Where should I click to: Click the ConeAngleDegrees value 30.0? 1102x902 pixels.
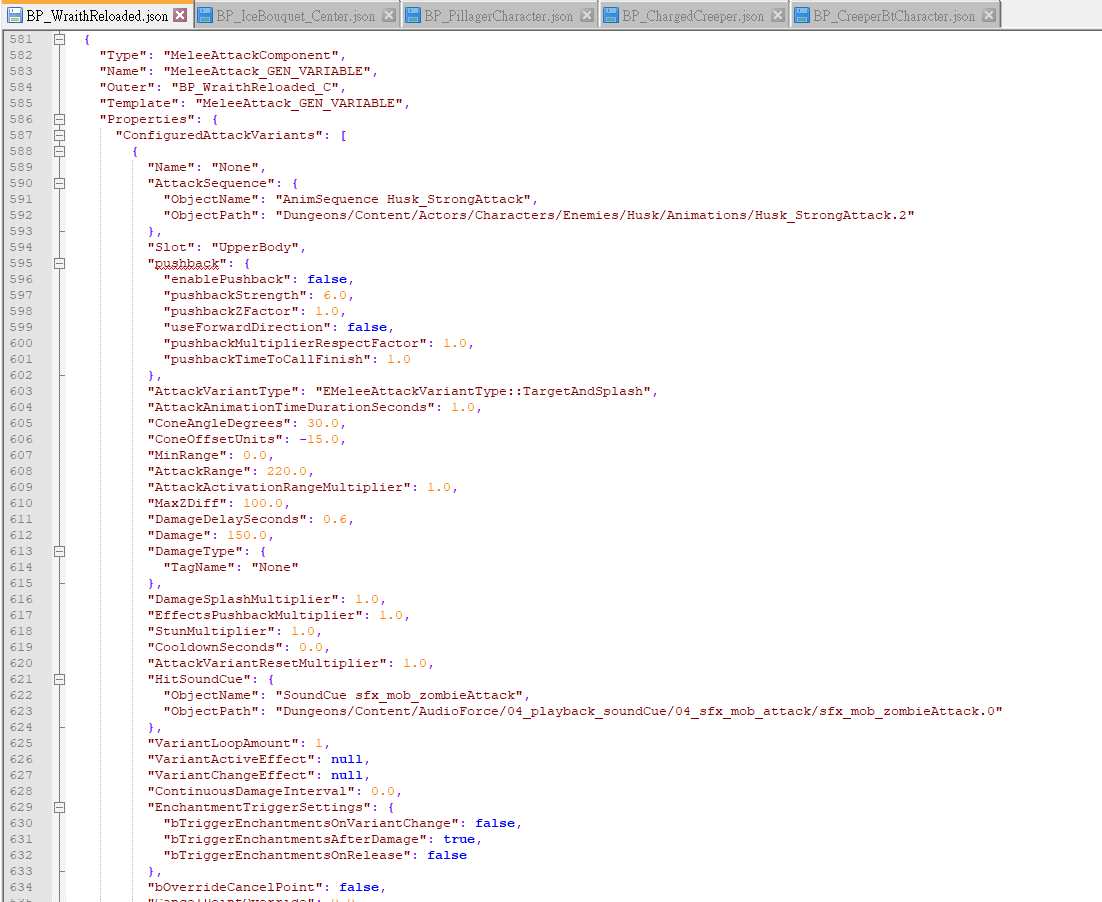click(x=323, y=423)
